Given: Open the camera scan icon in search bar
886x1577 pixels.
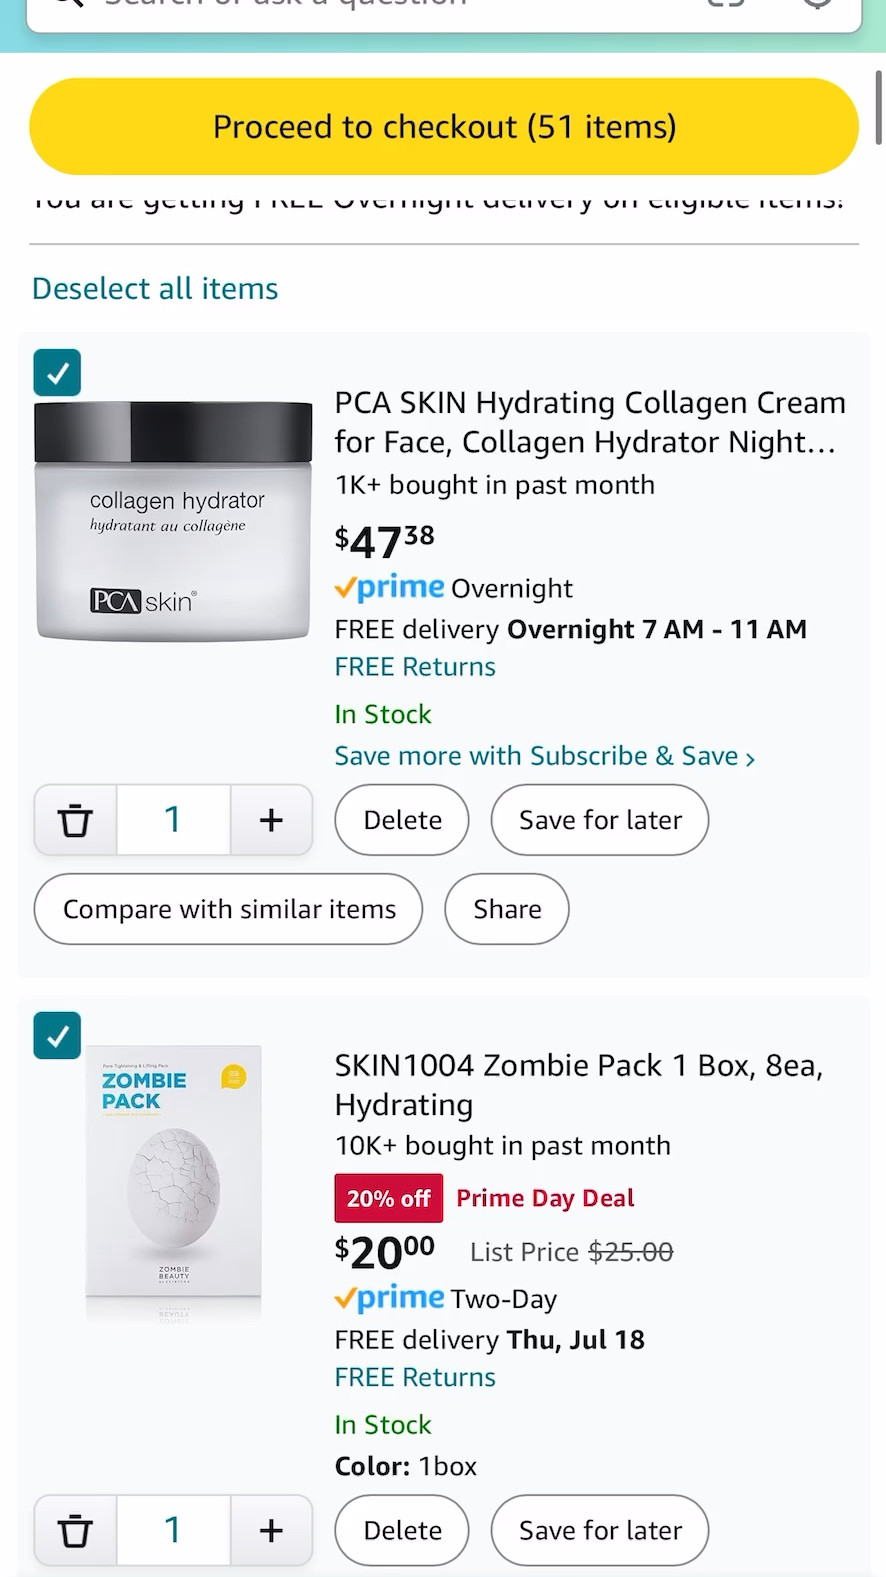Looking at the screenshot, I should coord(725,5).
